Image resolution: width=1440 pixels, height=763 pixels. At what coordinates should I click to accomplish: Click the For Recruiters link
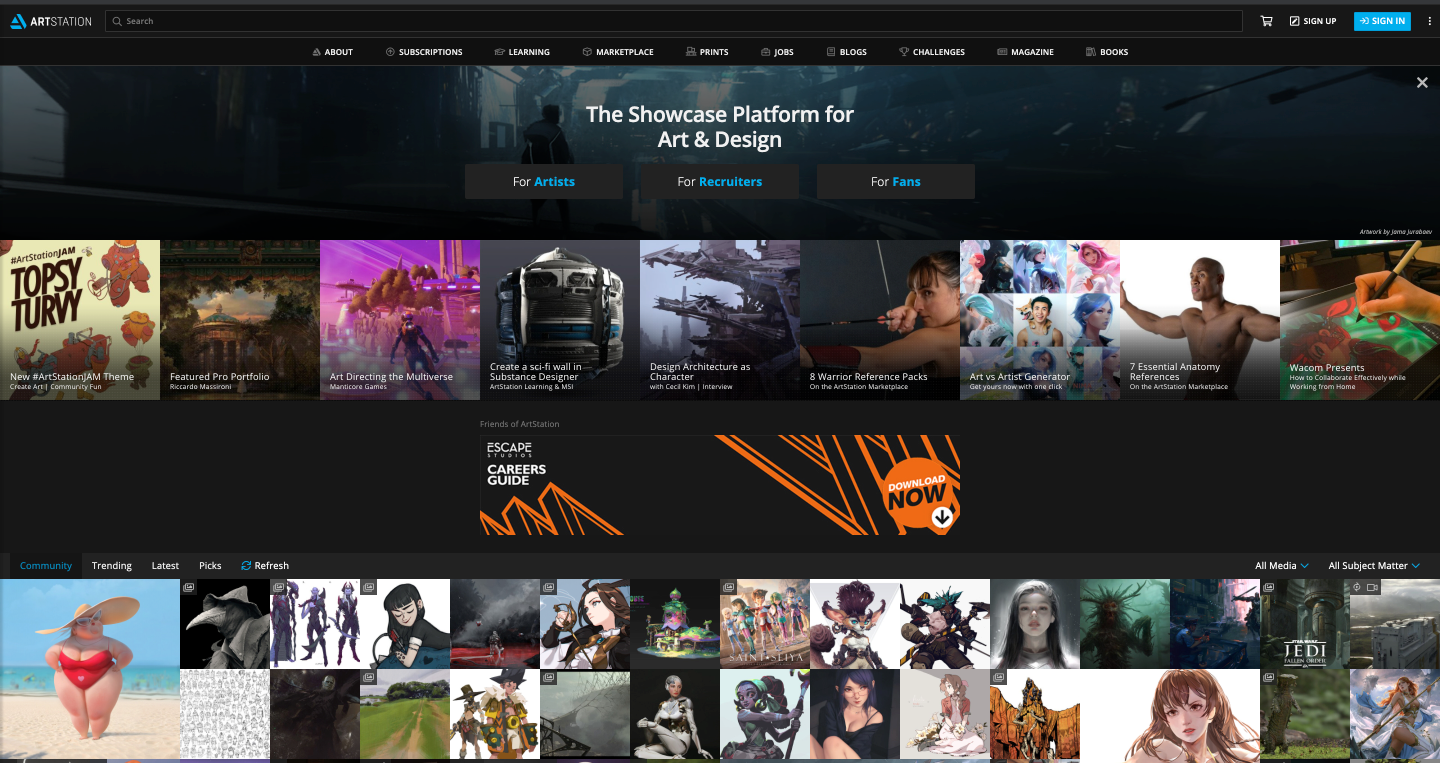(720, 181)
